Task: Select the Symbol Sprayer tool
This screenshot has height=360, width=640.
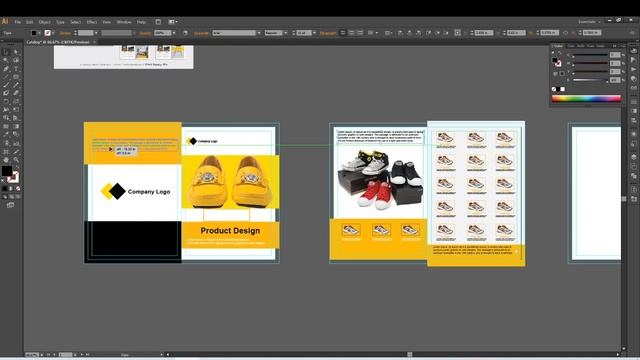Action: coord(6,143)
